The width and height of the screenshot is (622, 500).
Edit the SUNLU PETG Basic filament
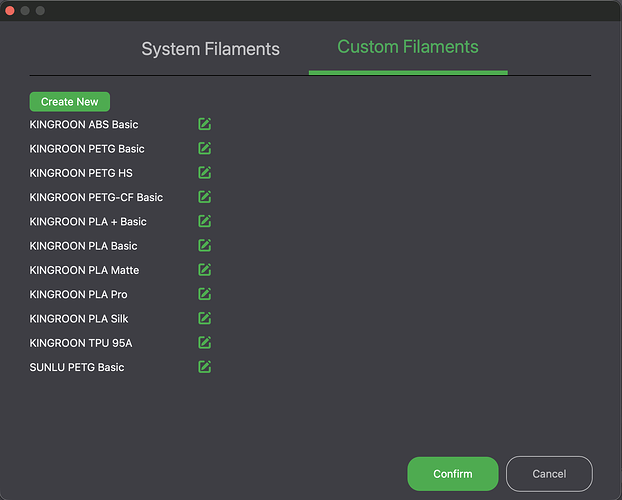(205, 367)
